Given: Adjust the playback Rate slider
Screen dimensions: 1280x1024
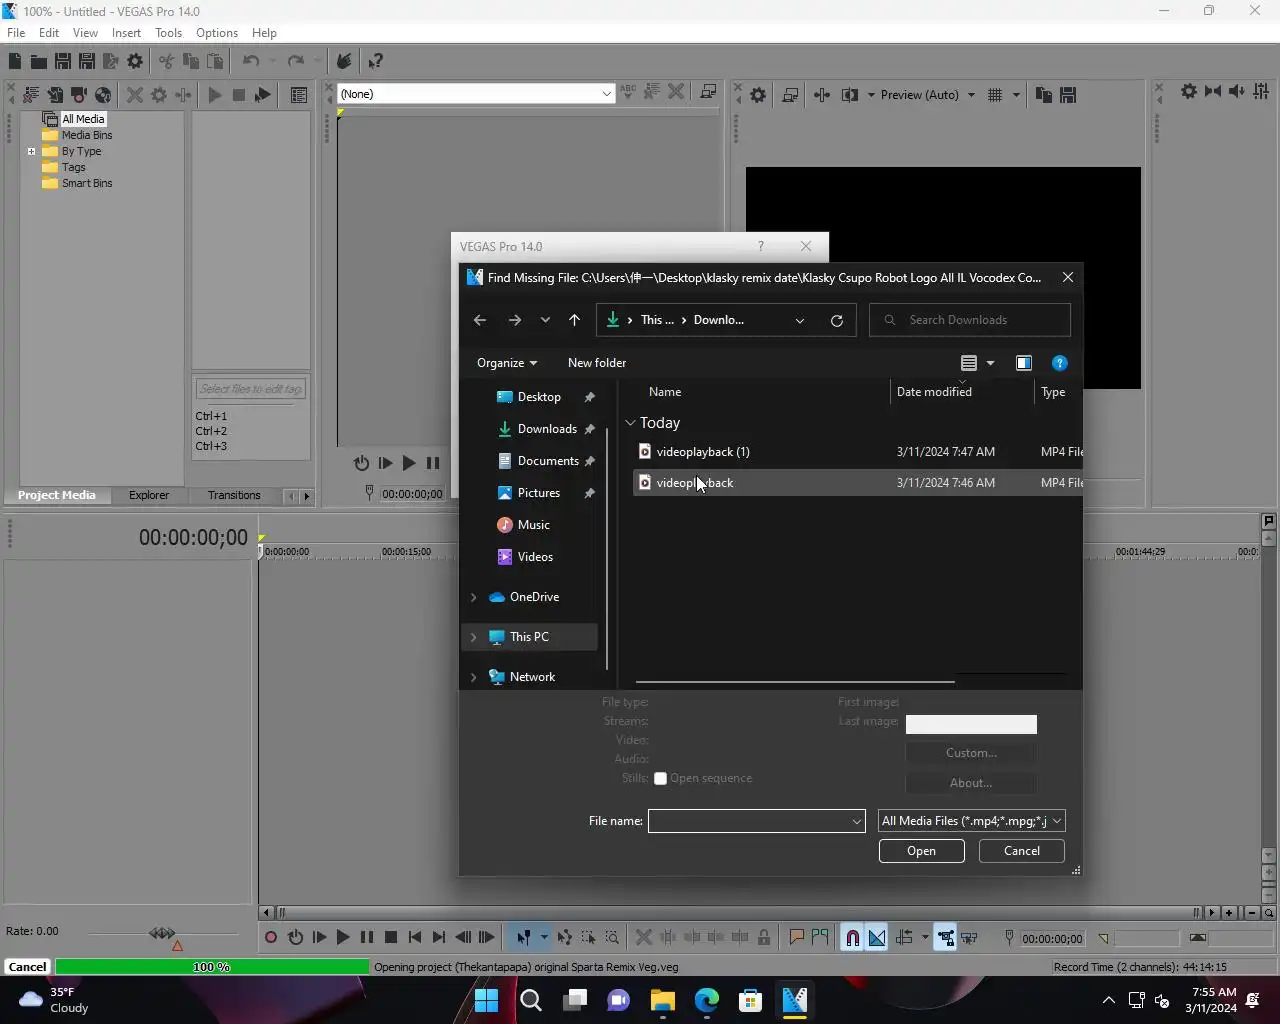Looking at the screenshot, I should click(x=162, y=933).
